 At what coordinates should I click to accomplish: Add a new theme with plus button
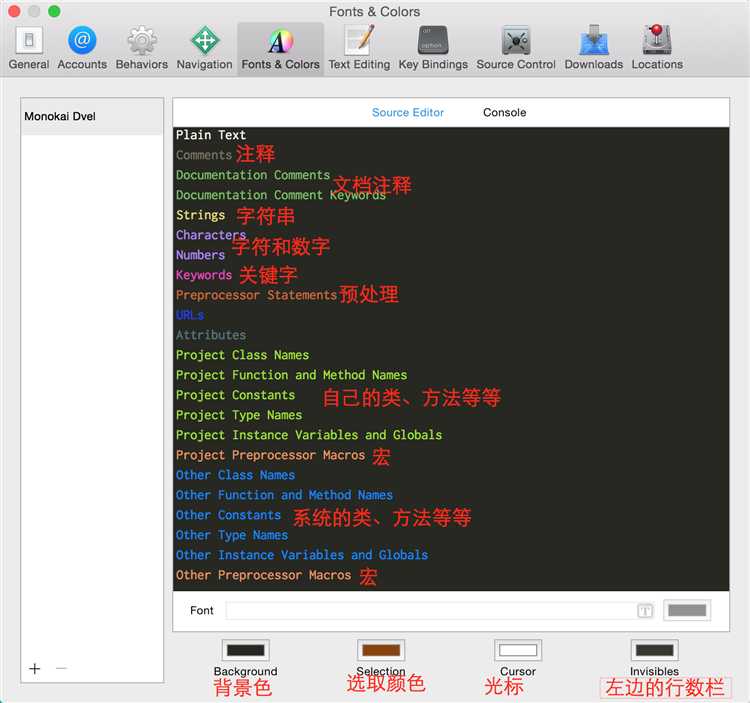[x=34, y=668]
